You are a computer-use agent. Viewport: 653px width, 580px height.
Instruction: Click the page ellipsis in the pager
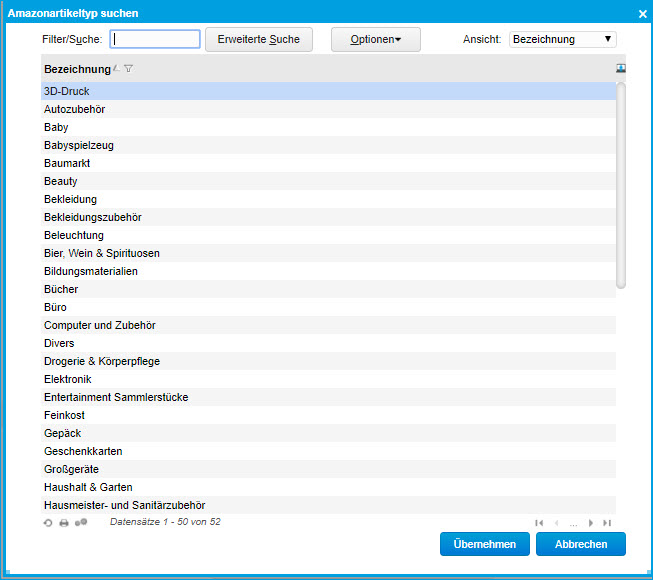click(573, 523)
